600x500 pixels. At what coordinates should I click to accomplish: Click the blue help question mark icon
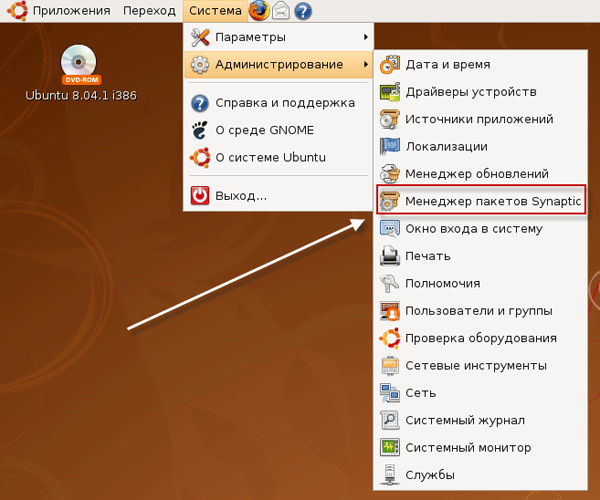303,11
